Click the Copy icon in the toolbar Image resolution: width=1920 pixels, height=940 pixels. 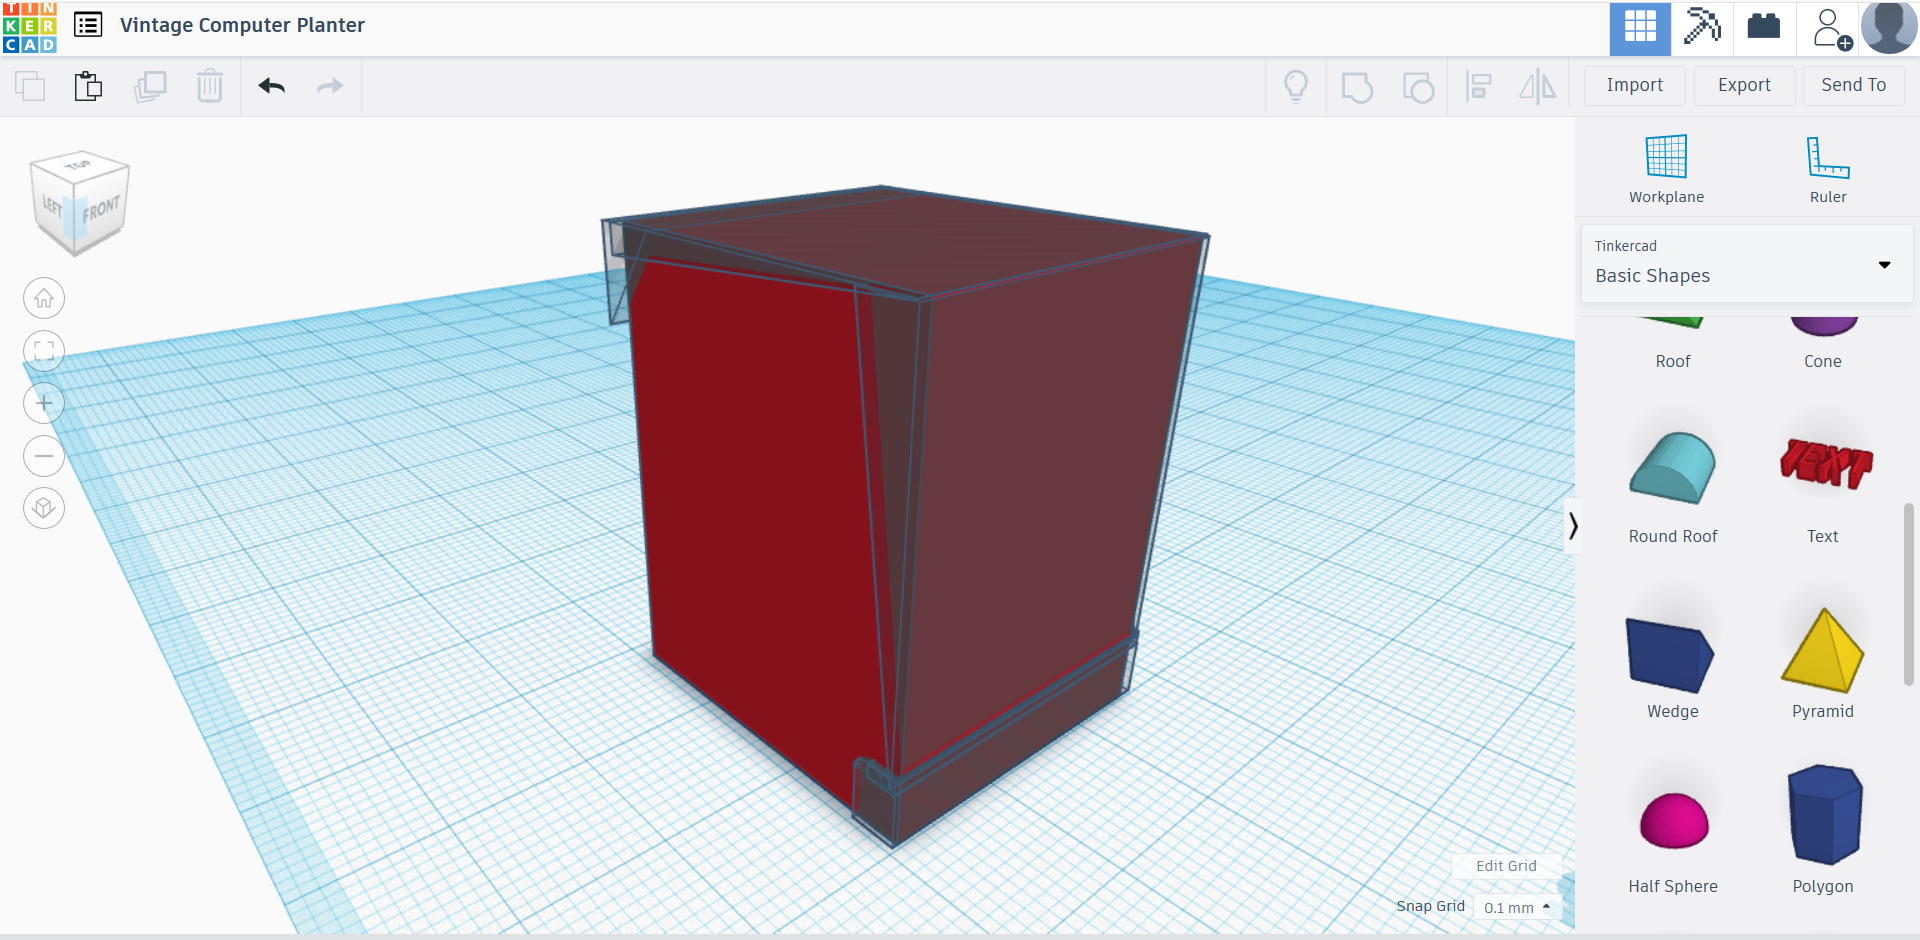[30, 86]
